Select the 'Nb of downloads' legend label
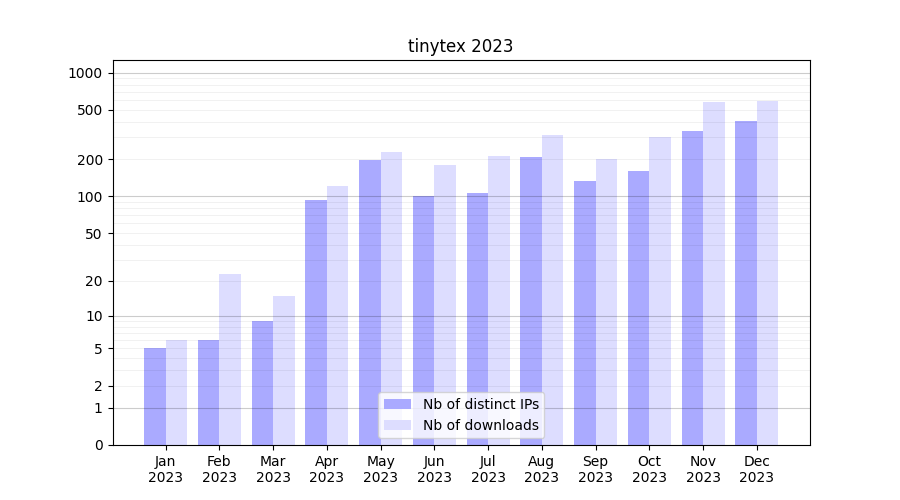The height and width of the screenshot is (500, 900). [480, 425]
